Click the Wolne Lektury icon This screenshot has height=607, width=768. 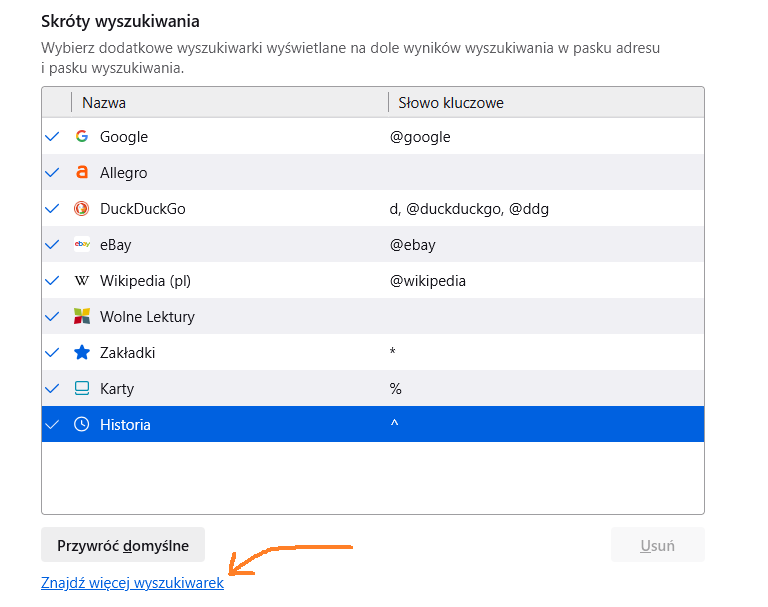[x=82, y=317]
